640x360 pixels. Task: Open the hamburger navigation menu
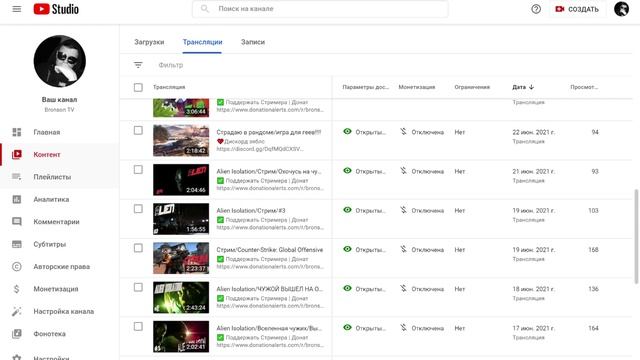[x=17, y=9]
